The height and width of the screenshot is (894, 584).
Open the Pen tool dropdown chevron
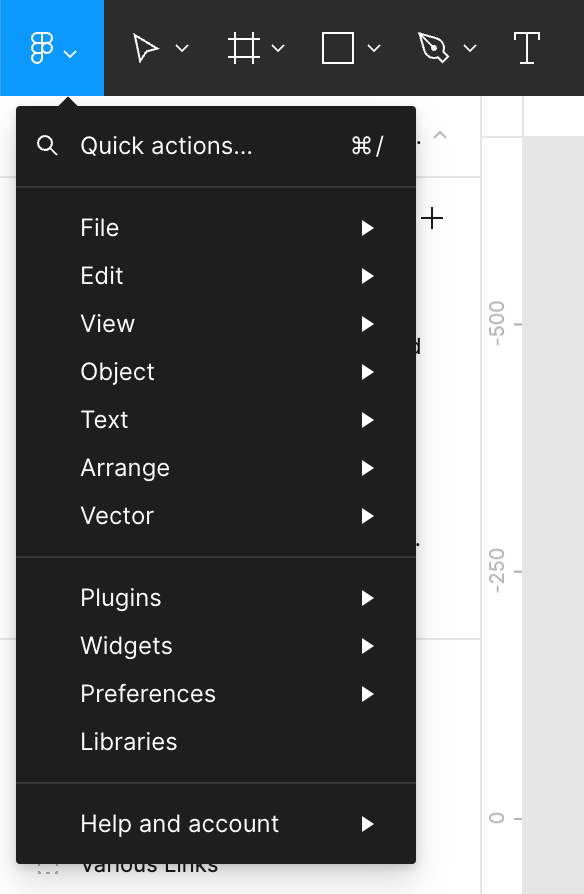[470, 50]
